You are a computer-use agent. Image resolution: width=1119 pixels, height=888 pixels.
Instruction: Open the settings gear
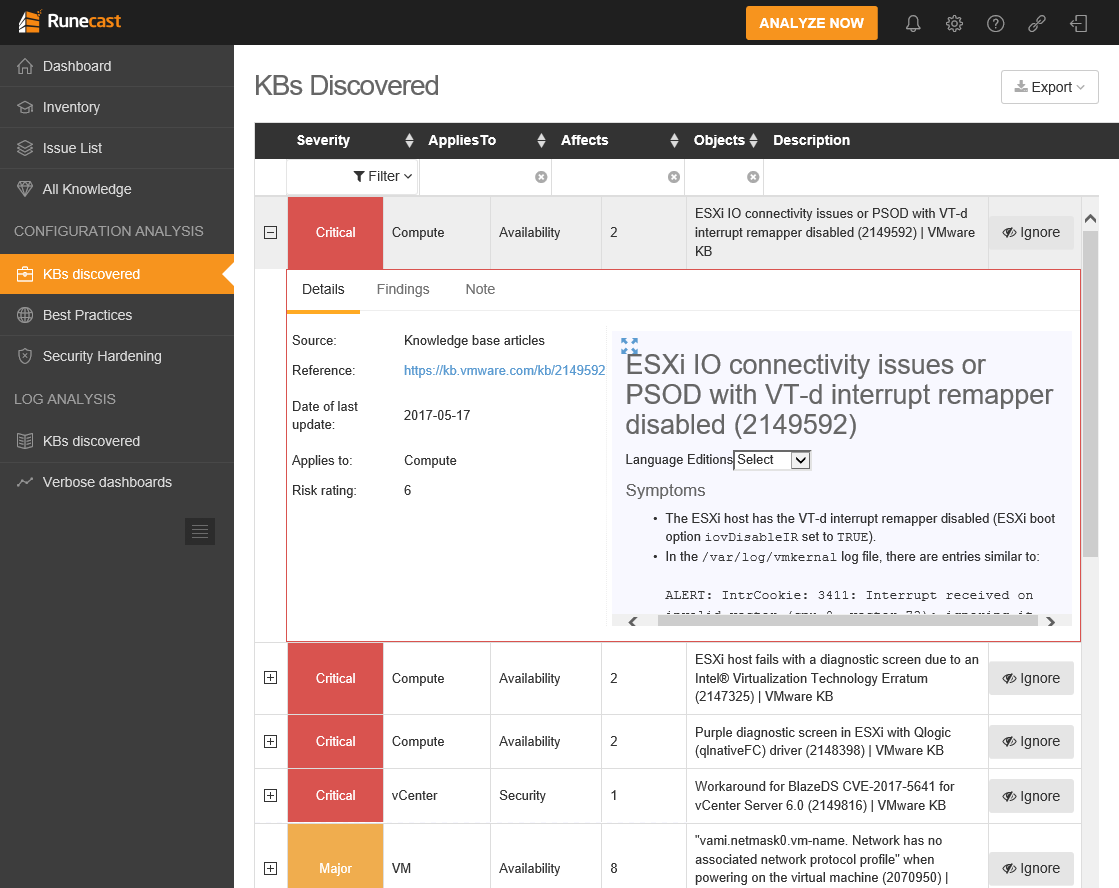(954, 24)
